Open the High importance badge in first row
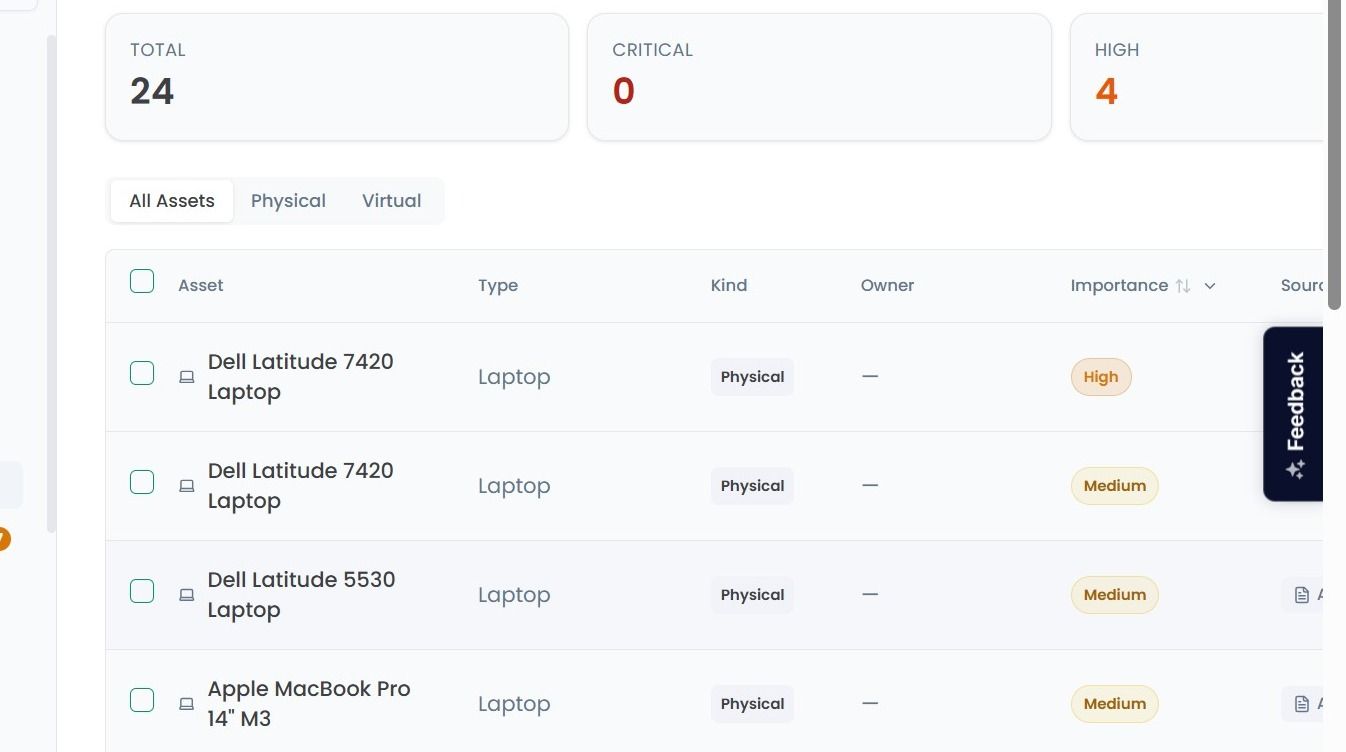The image size is (1346, 752). coord(1101,377)
